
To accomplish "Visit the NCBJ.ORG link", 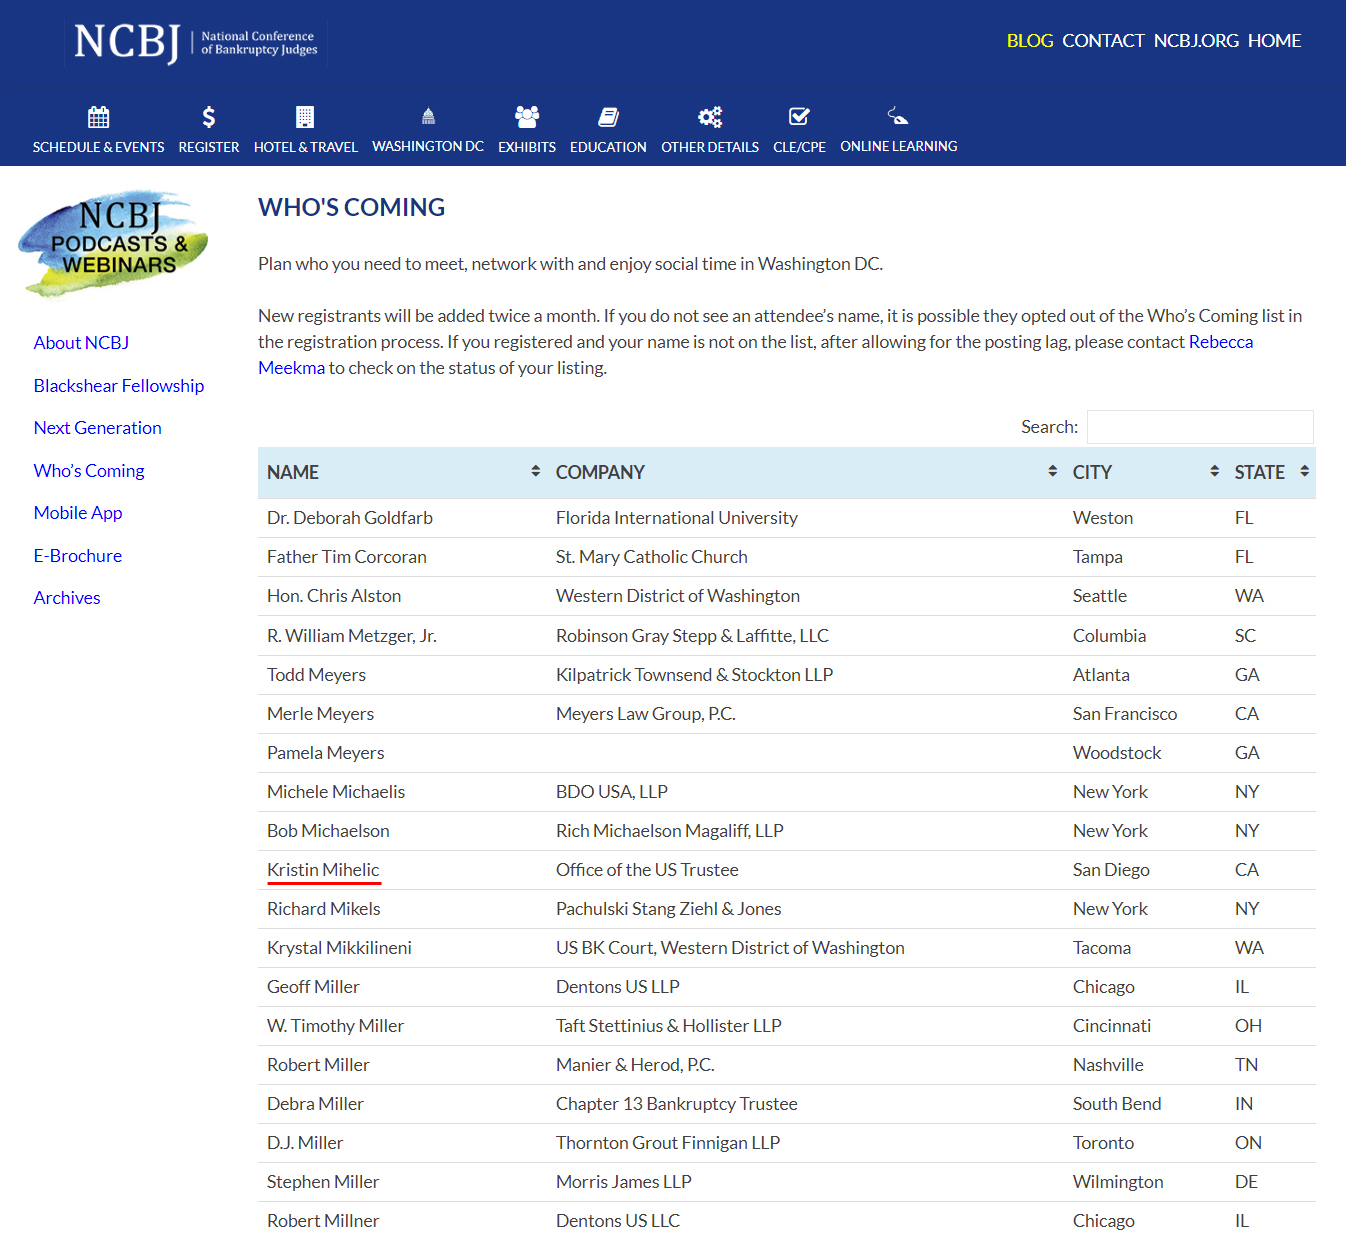I will point(1196,41).
